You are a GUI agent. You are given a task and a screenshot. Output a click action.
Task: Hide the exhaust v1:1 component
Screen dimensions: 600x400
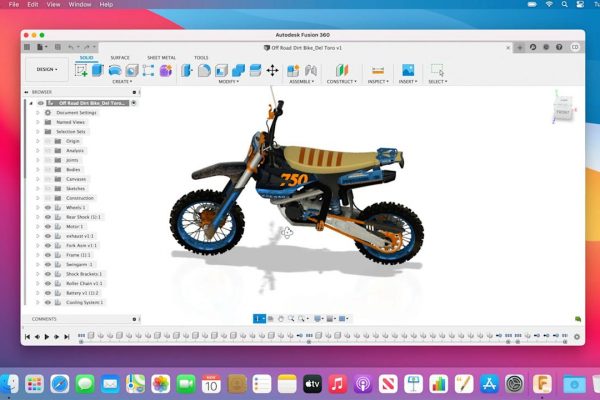[48, 236]
